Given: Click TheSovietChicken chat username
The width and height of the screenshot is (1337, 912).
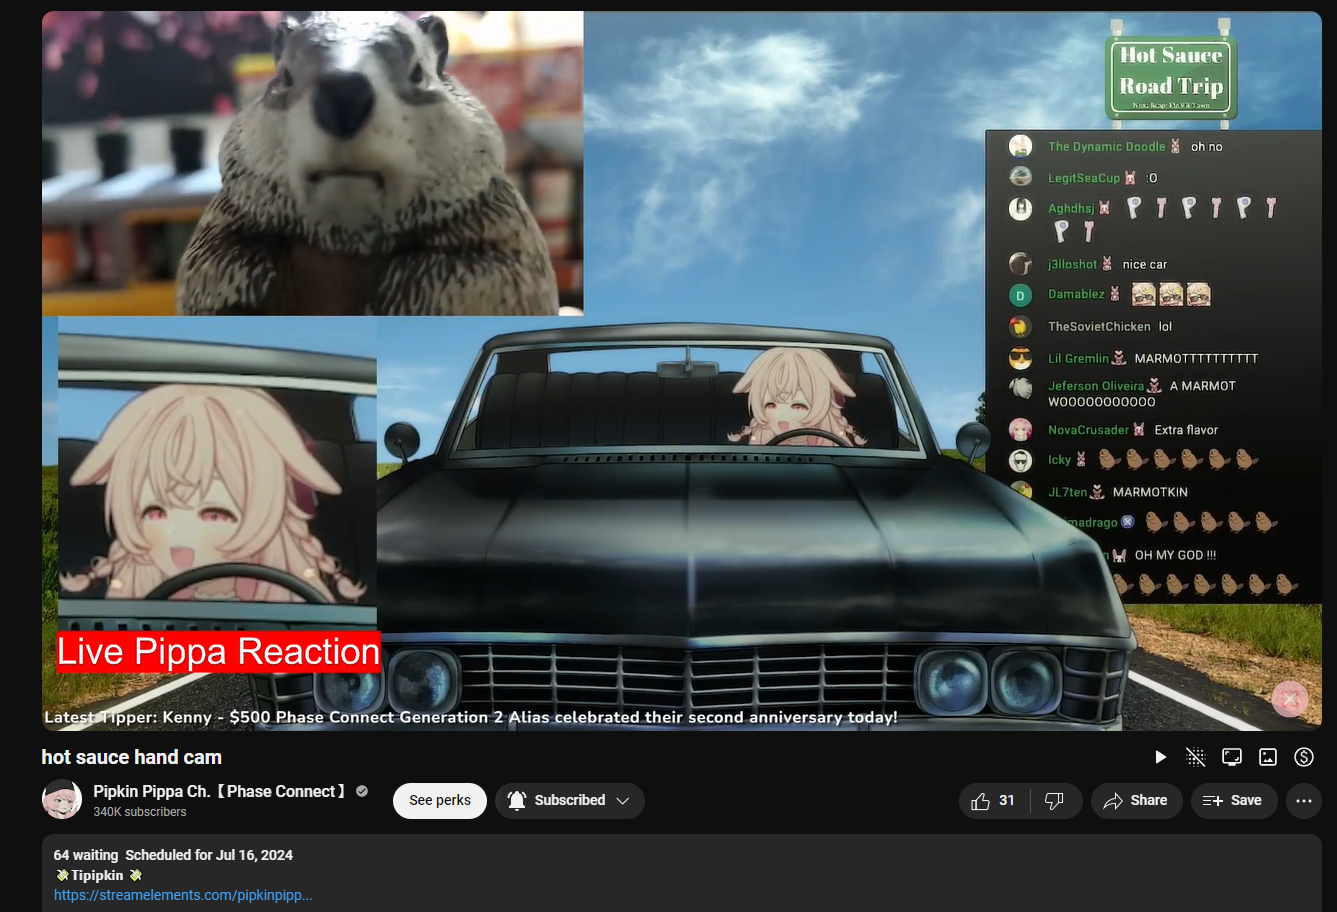Looking at the screenshot, I should (x=1099, y=326).
